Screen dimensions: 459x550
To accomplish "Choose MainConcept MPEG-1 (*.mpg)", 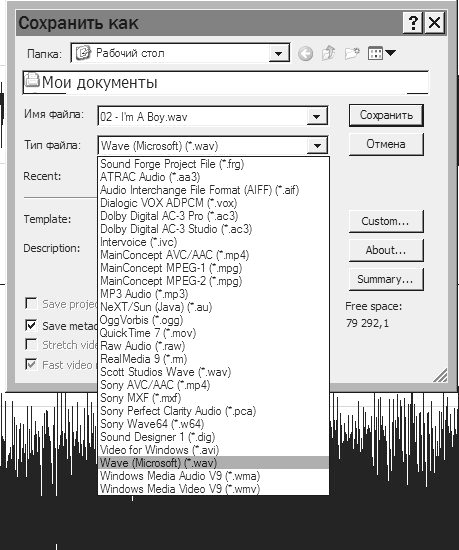I will tap(213, 268).
